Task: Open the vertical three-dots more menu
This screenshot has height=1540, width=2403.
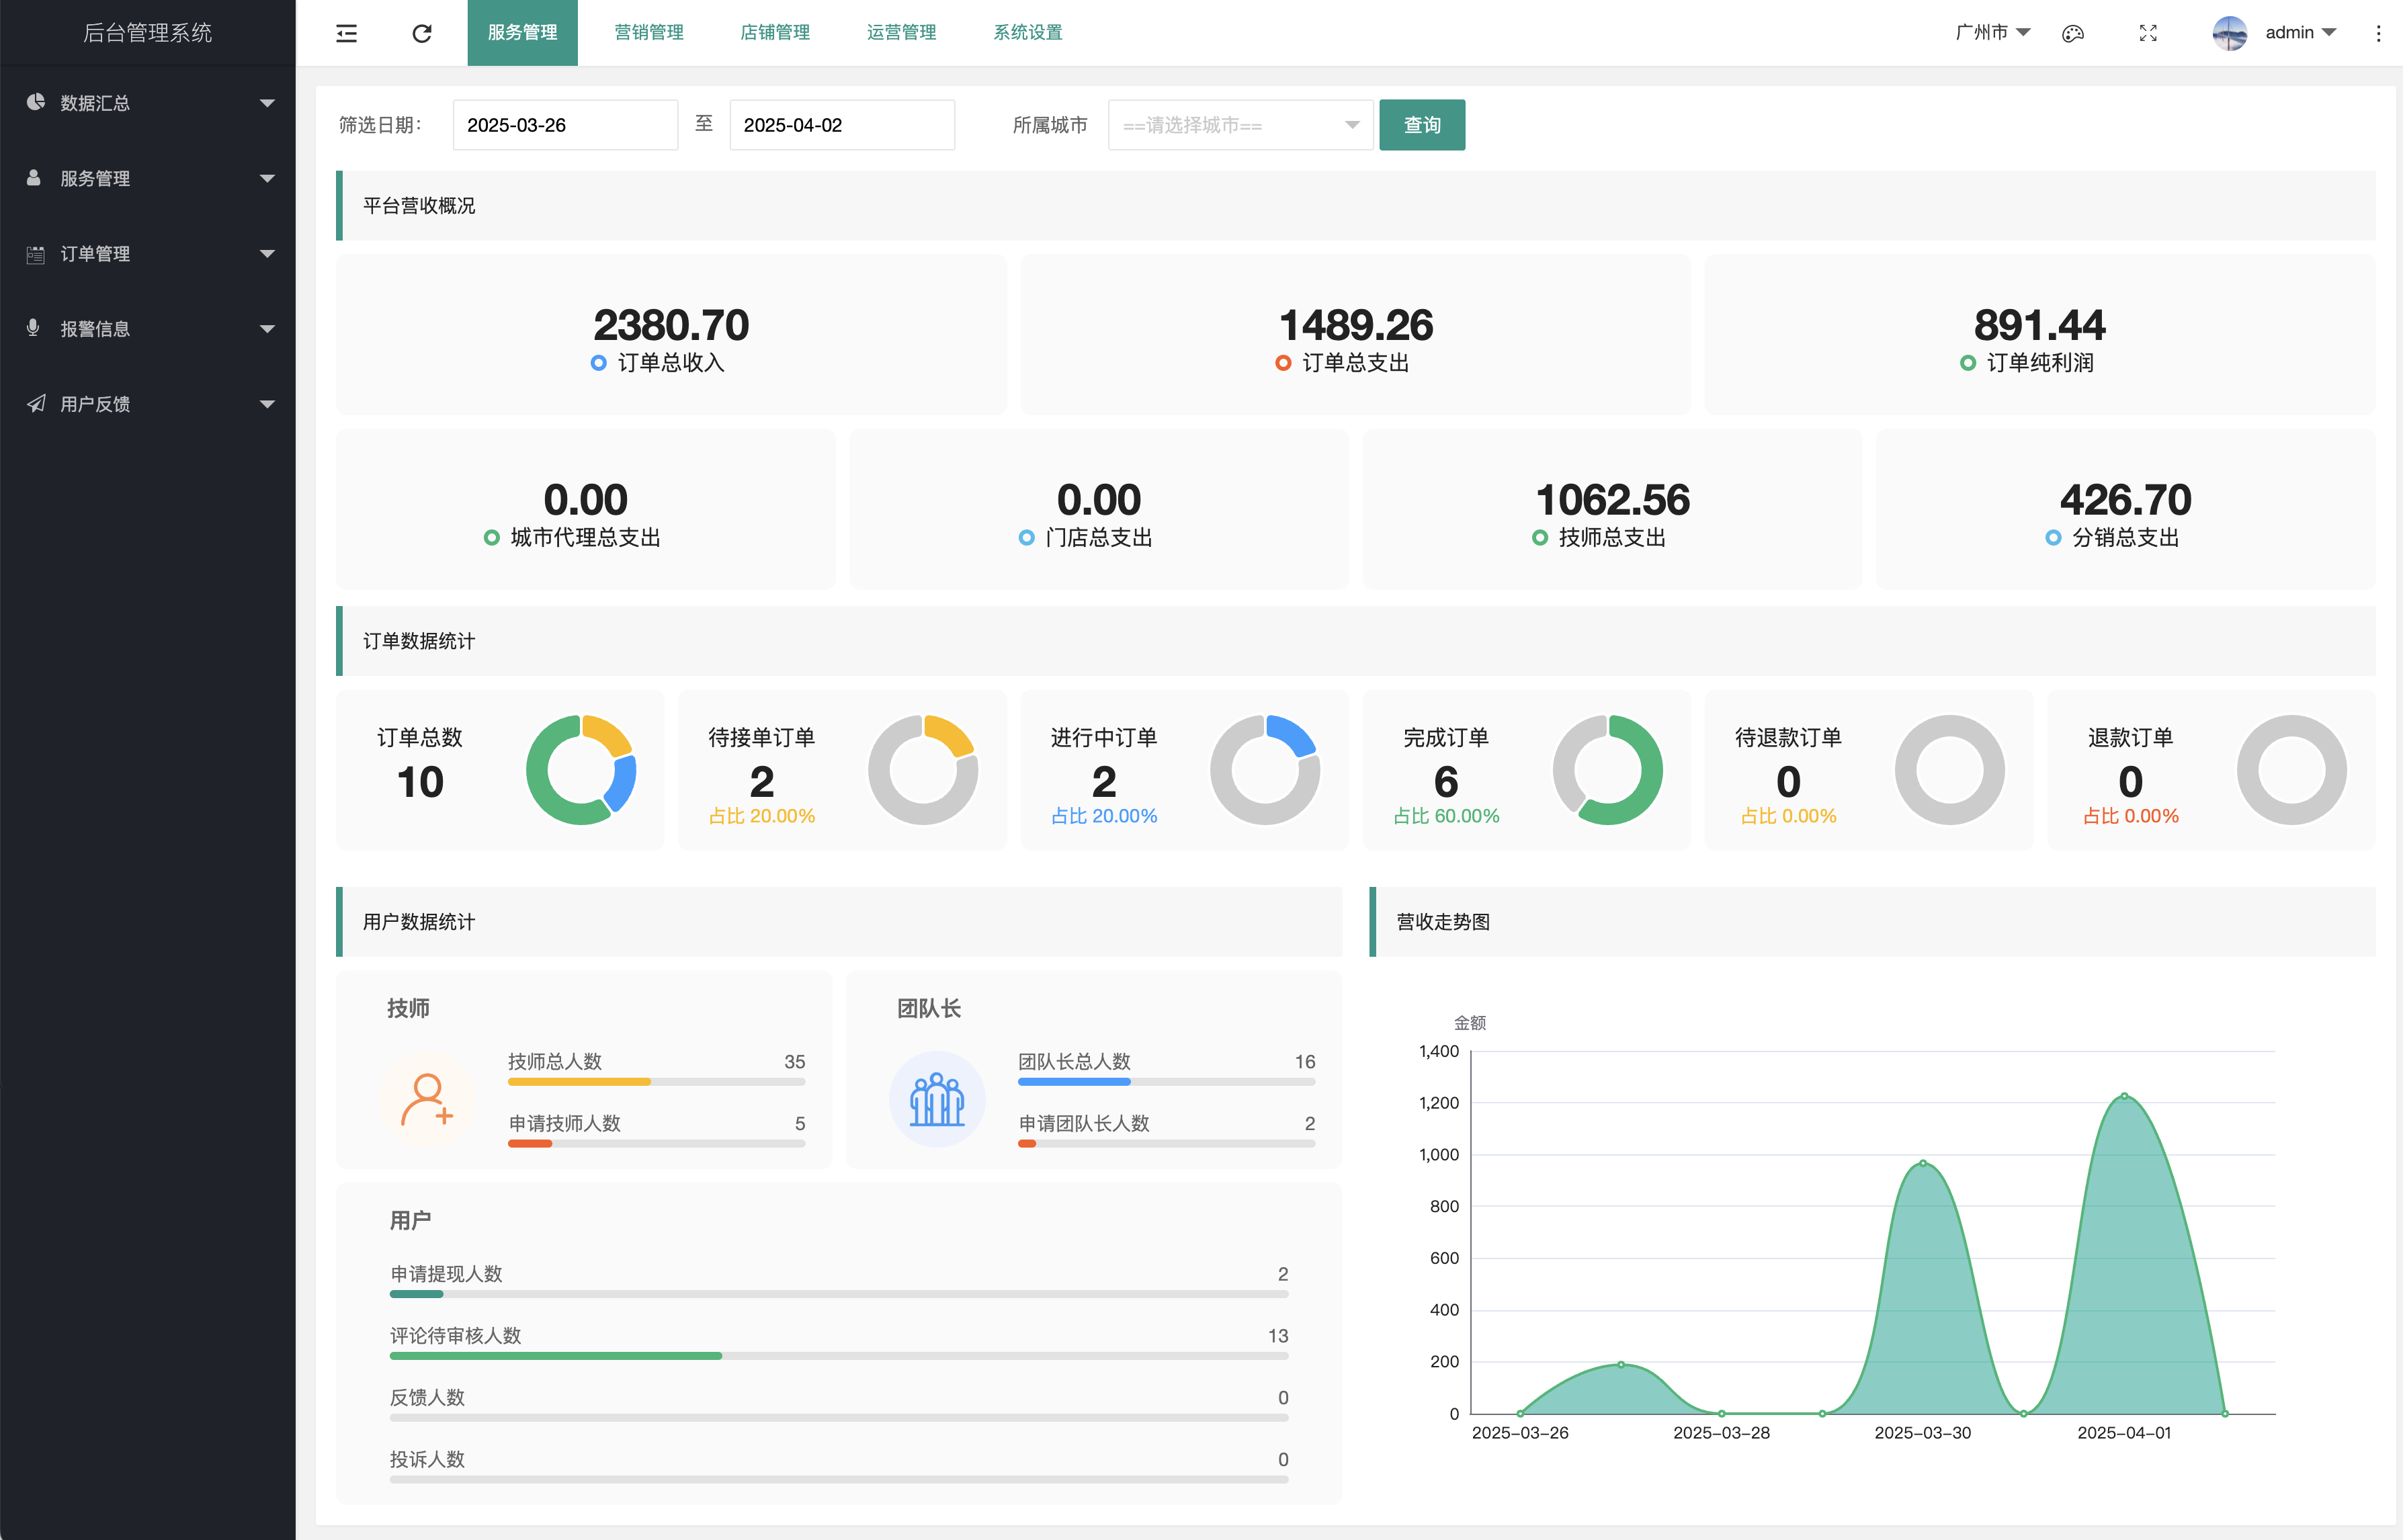Action: (x=2378, y=33)
